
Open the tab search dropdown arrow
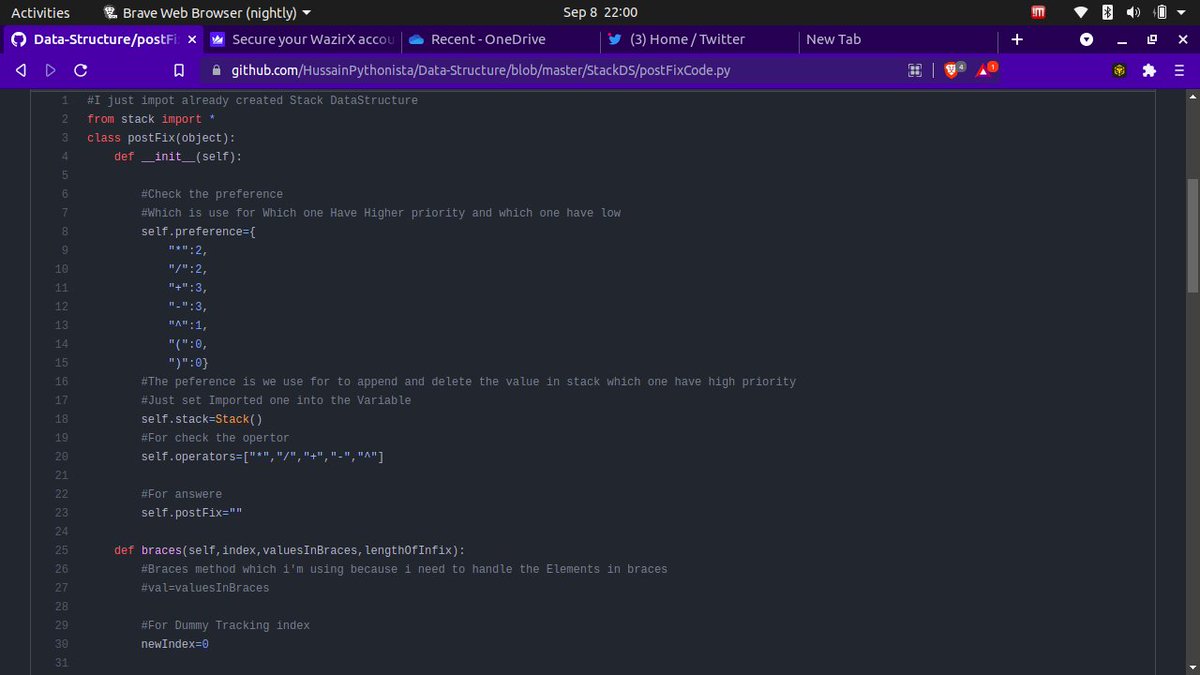tap(1087, 40)
